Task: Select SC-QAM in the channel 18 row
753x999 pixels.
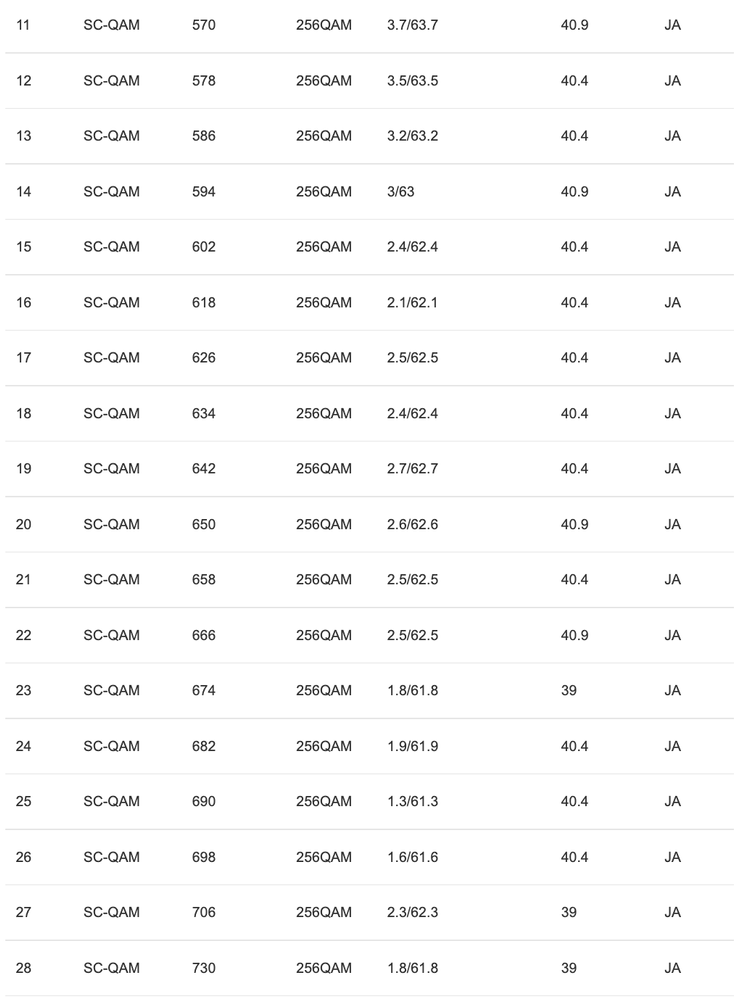Action: pyautogui.click(x=111, y=413)
